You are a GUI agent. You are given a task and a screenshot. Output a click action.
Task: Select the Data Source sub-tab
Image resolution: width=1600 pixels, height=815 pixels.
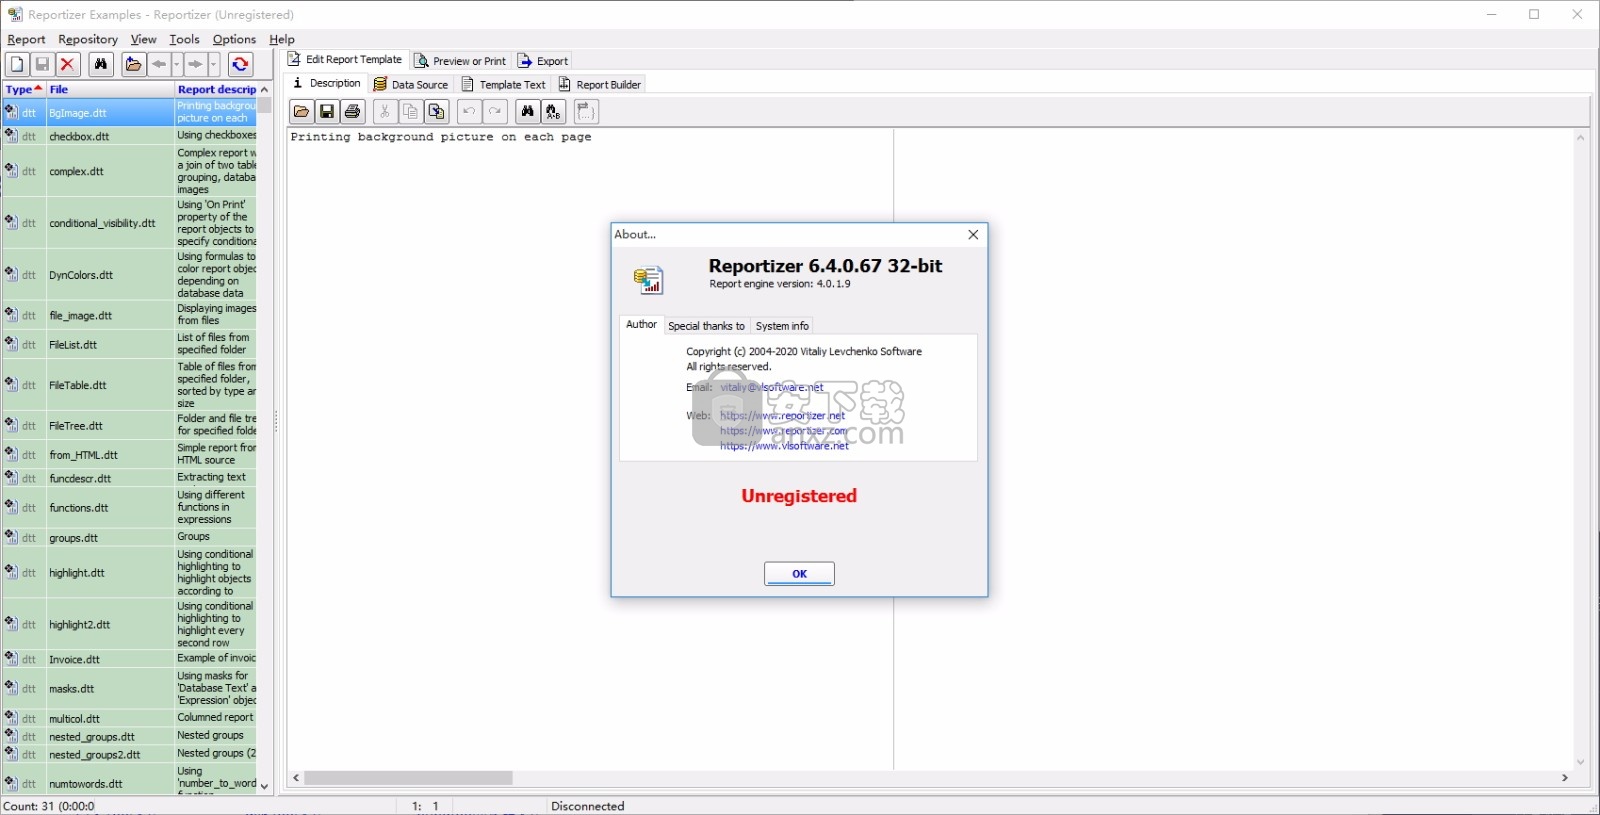(411, 85)
